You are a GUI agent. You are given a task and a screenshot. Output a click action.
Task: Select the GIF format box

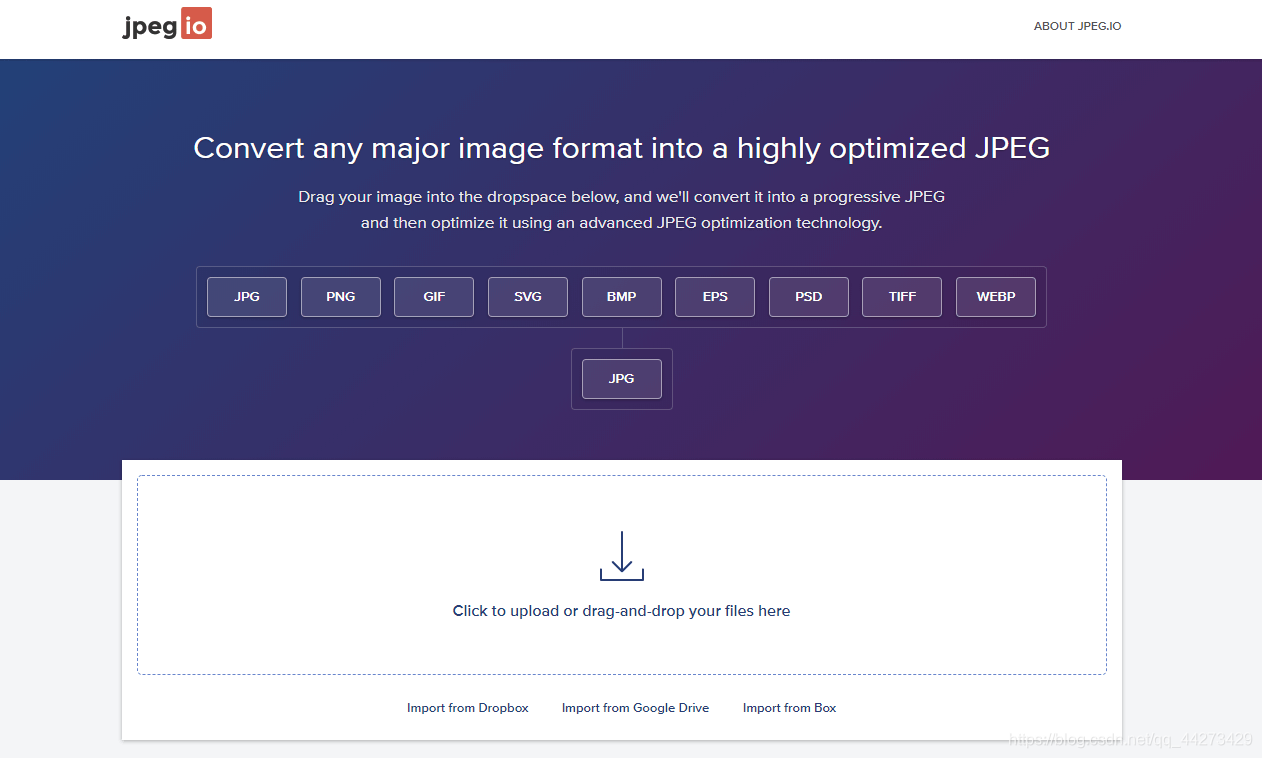(434, 297)
